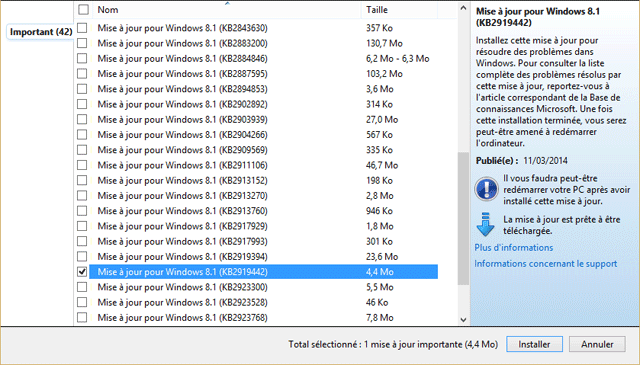The height and width of the screenshot is (365, 640).
Task: Select the highlighted KB2919442 row name
Action: coord(182,272)
